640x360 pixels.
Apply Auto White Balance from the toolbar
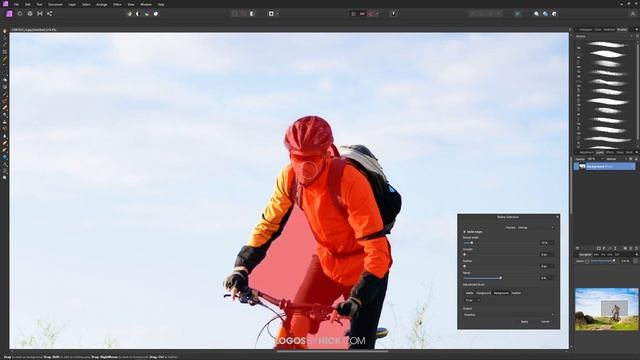pyautogui.click(x=156, y=13)
